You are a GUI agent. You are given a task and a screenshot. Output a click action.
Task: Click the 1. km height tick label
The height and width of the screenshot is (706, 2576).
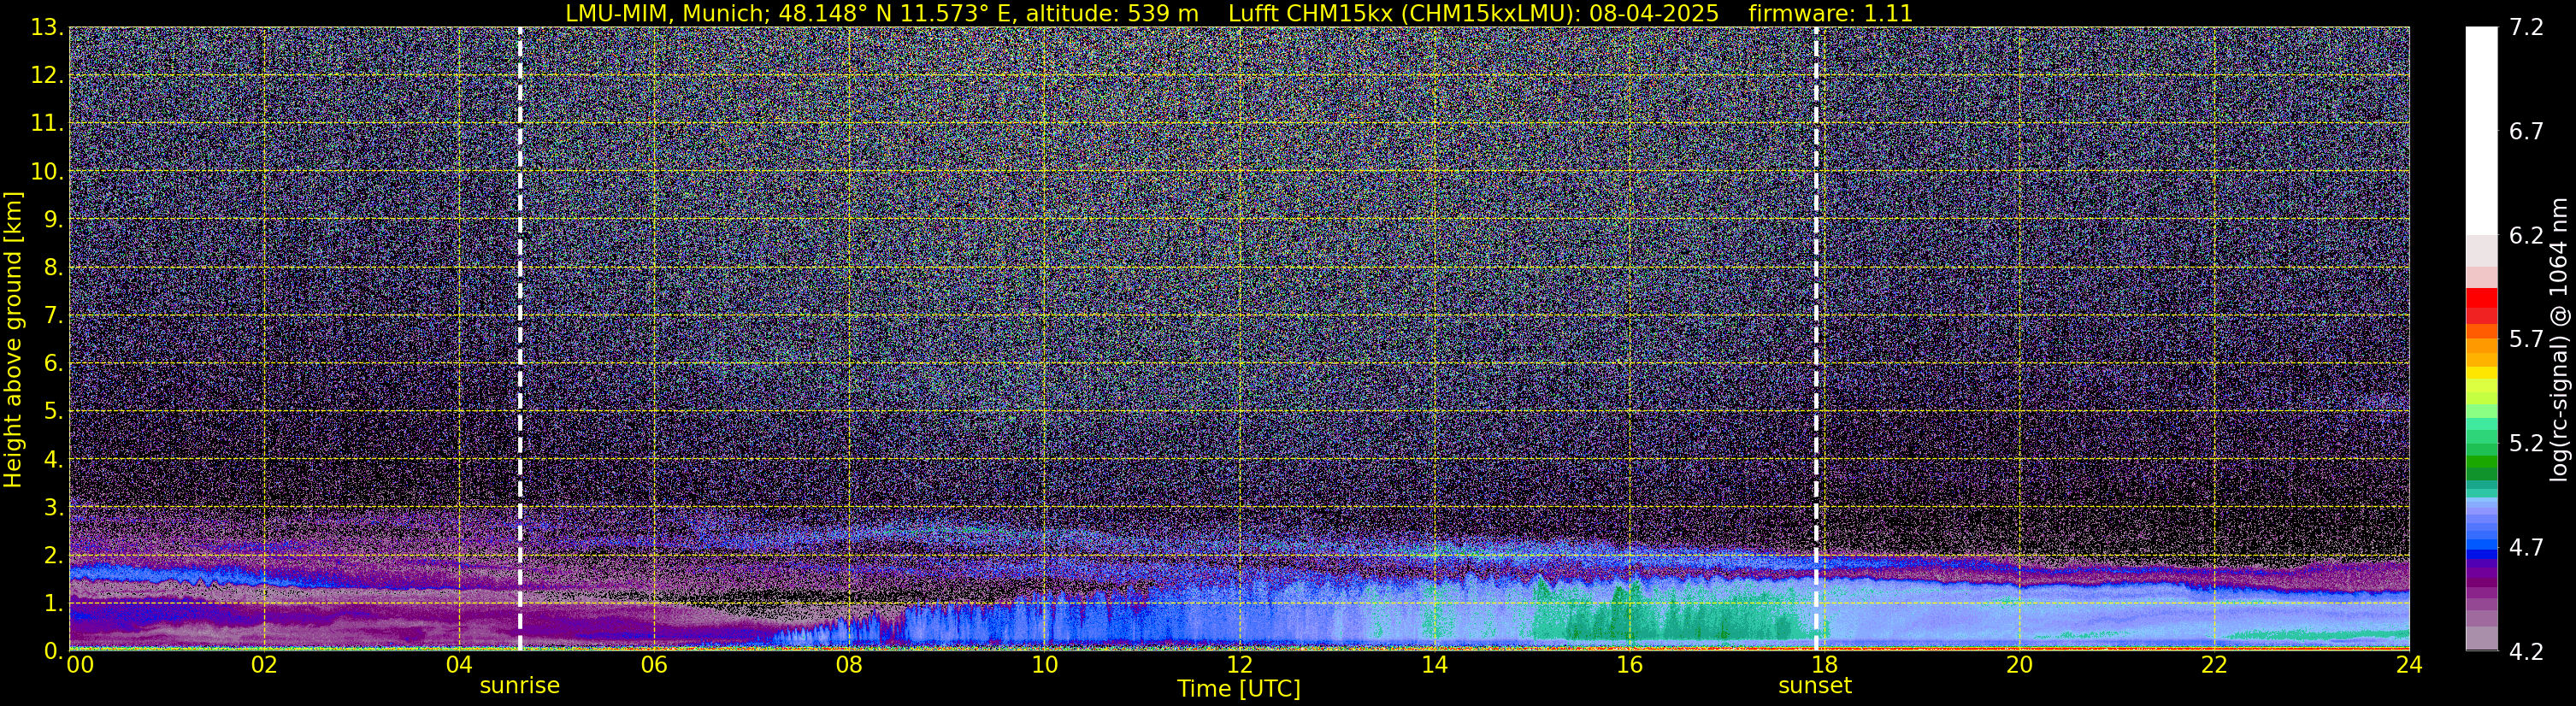click(x=54, y=603)
